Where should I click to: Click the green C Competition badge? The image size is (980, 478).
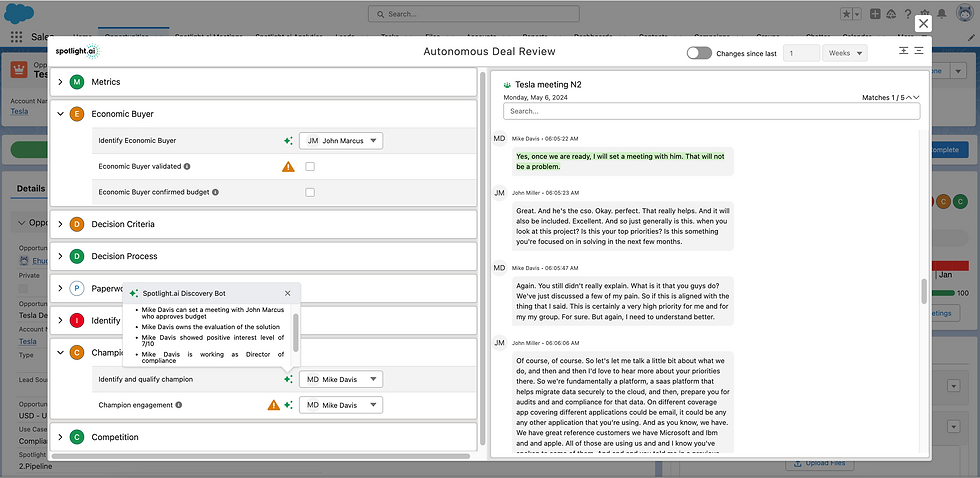77,437
